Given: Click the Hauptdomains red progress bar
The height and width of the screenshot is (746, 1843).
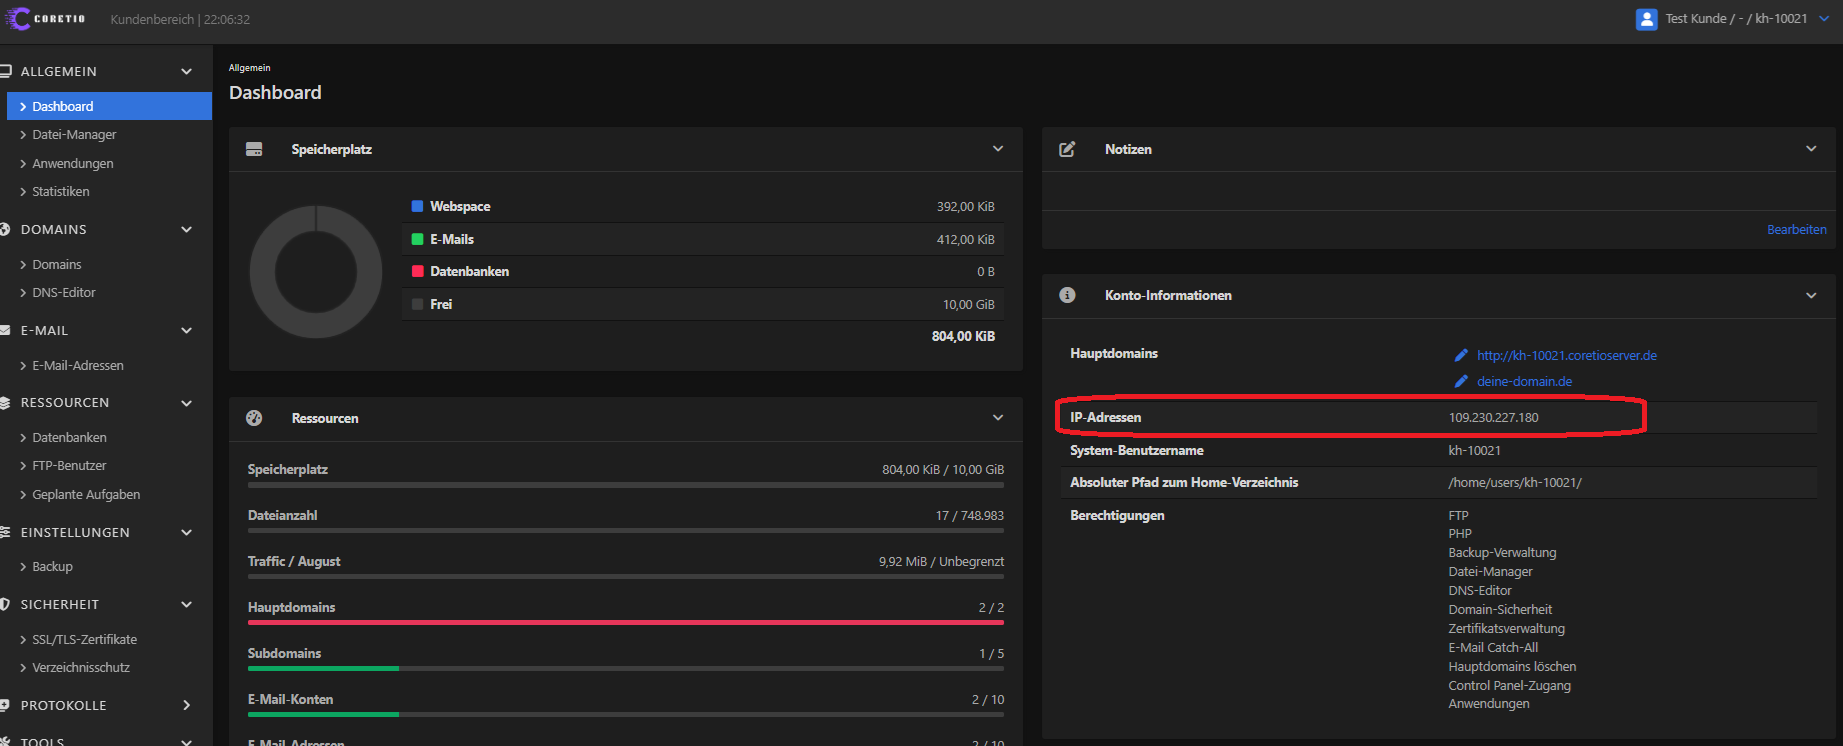Looking at the screenshot, I should point(626,622).
